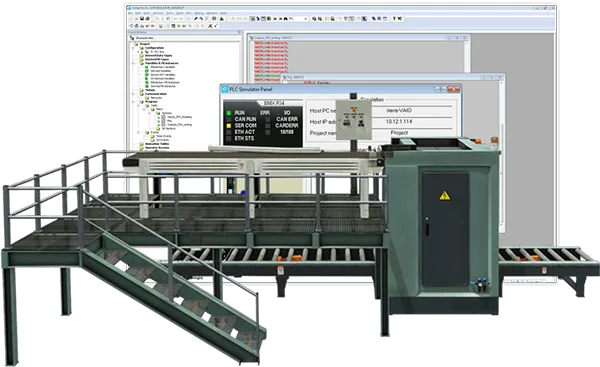The image size is (600, 367).
Task: Open the File menu
Action: click(130, 13)
